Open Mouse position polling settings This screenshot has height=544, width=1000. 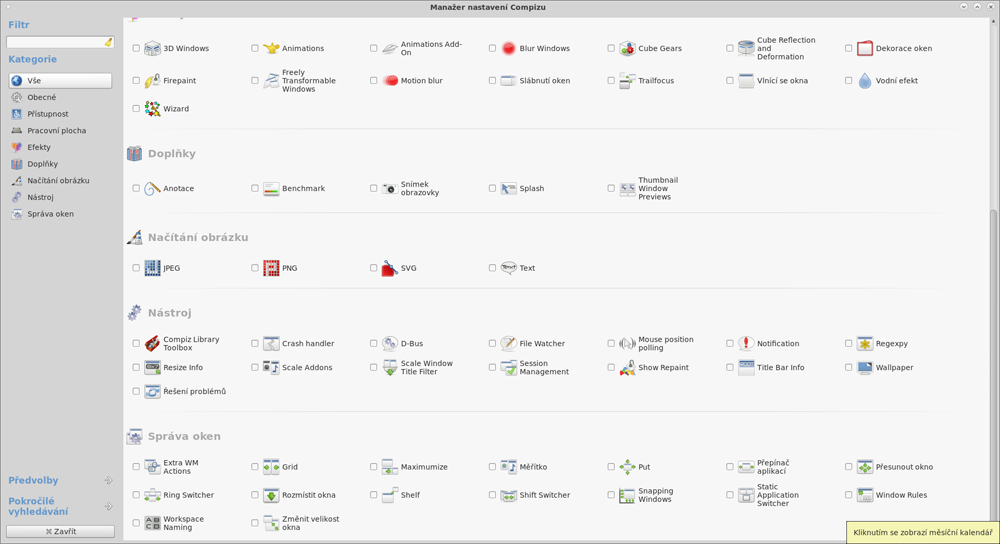(x=665, y=344)
